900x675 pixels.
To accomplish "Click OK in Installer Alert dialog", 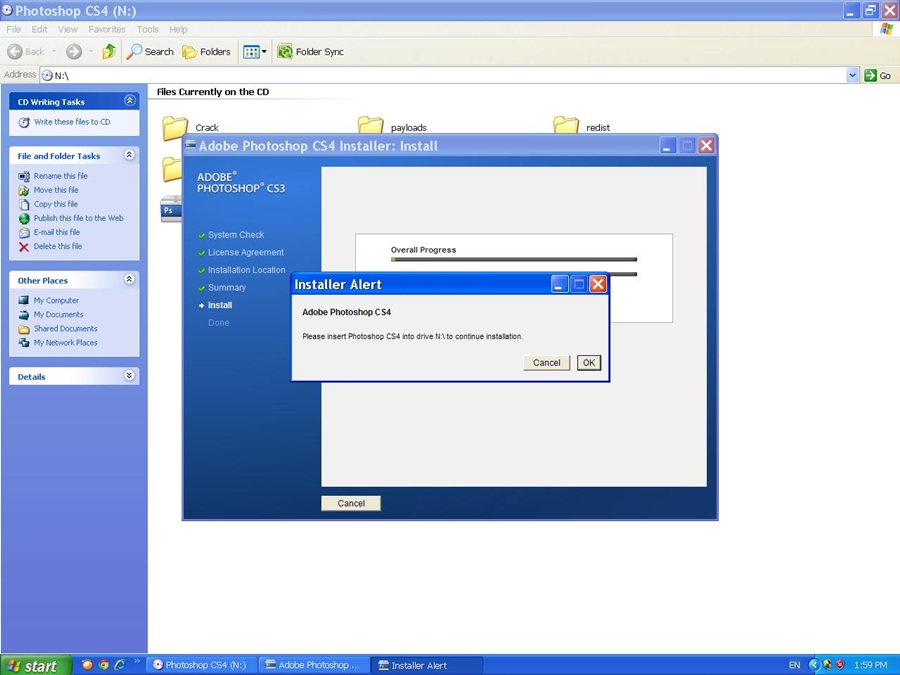I will coord(589,363).
